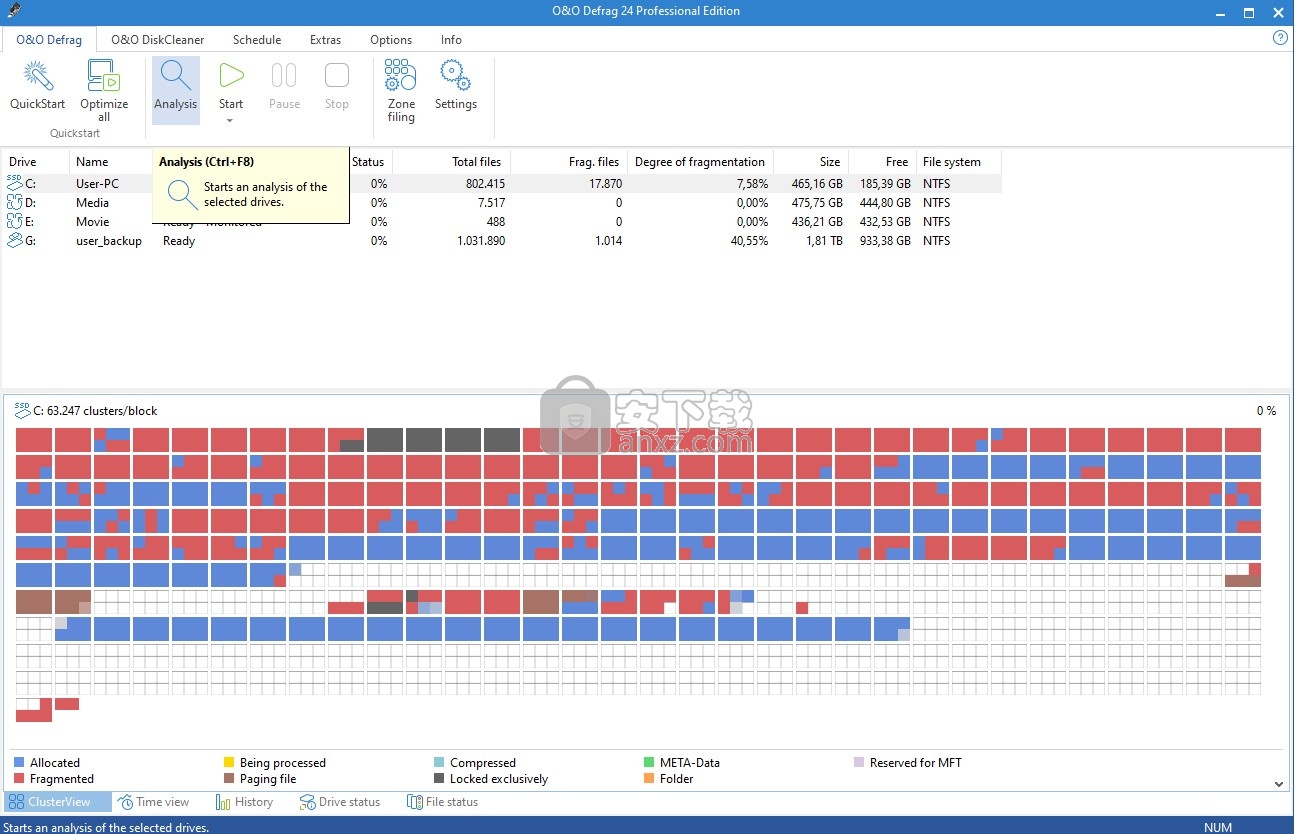Select the E: drive icon
Screen dimensions: 1296x834
15,221
